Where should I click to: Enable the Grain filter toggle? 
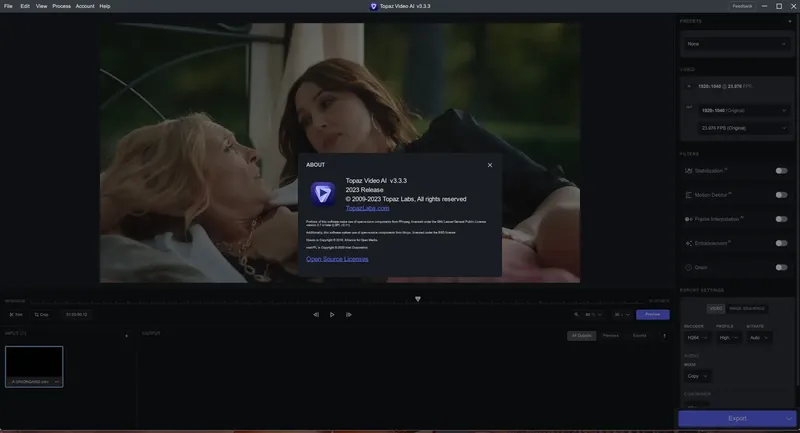[x=781, y=267]
